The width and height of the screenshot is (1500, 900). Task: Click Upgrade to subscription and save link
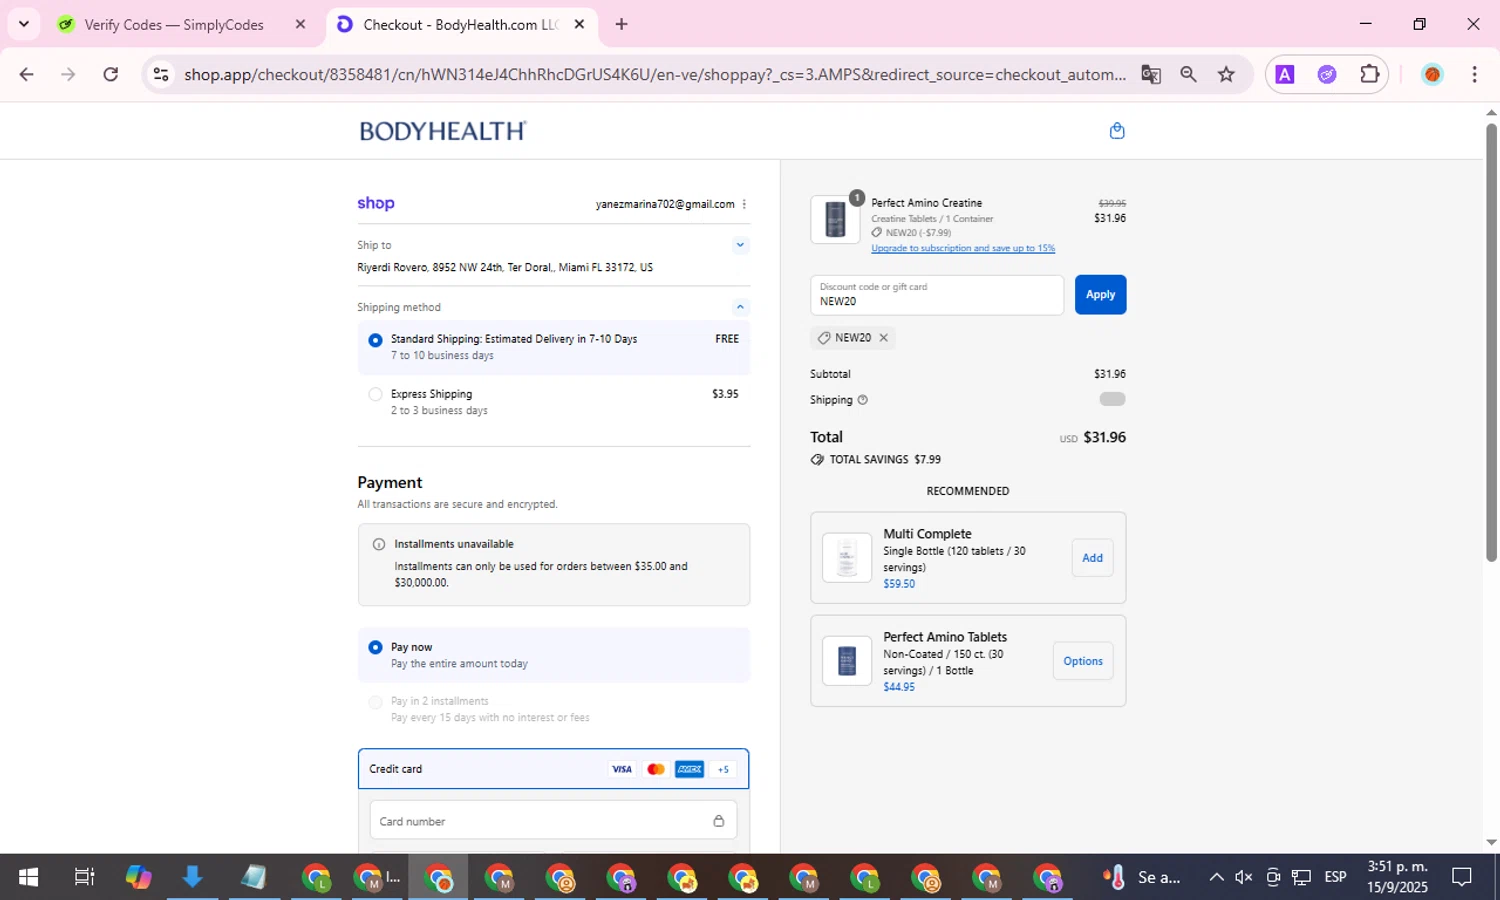point(963,248)
